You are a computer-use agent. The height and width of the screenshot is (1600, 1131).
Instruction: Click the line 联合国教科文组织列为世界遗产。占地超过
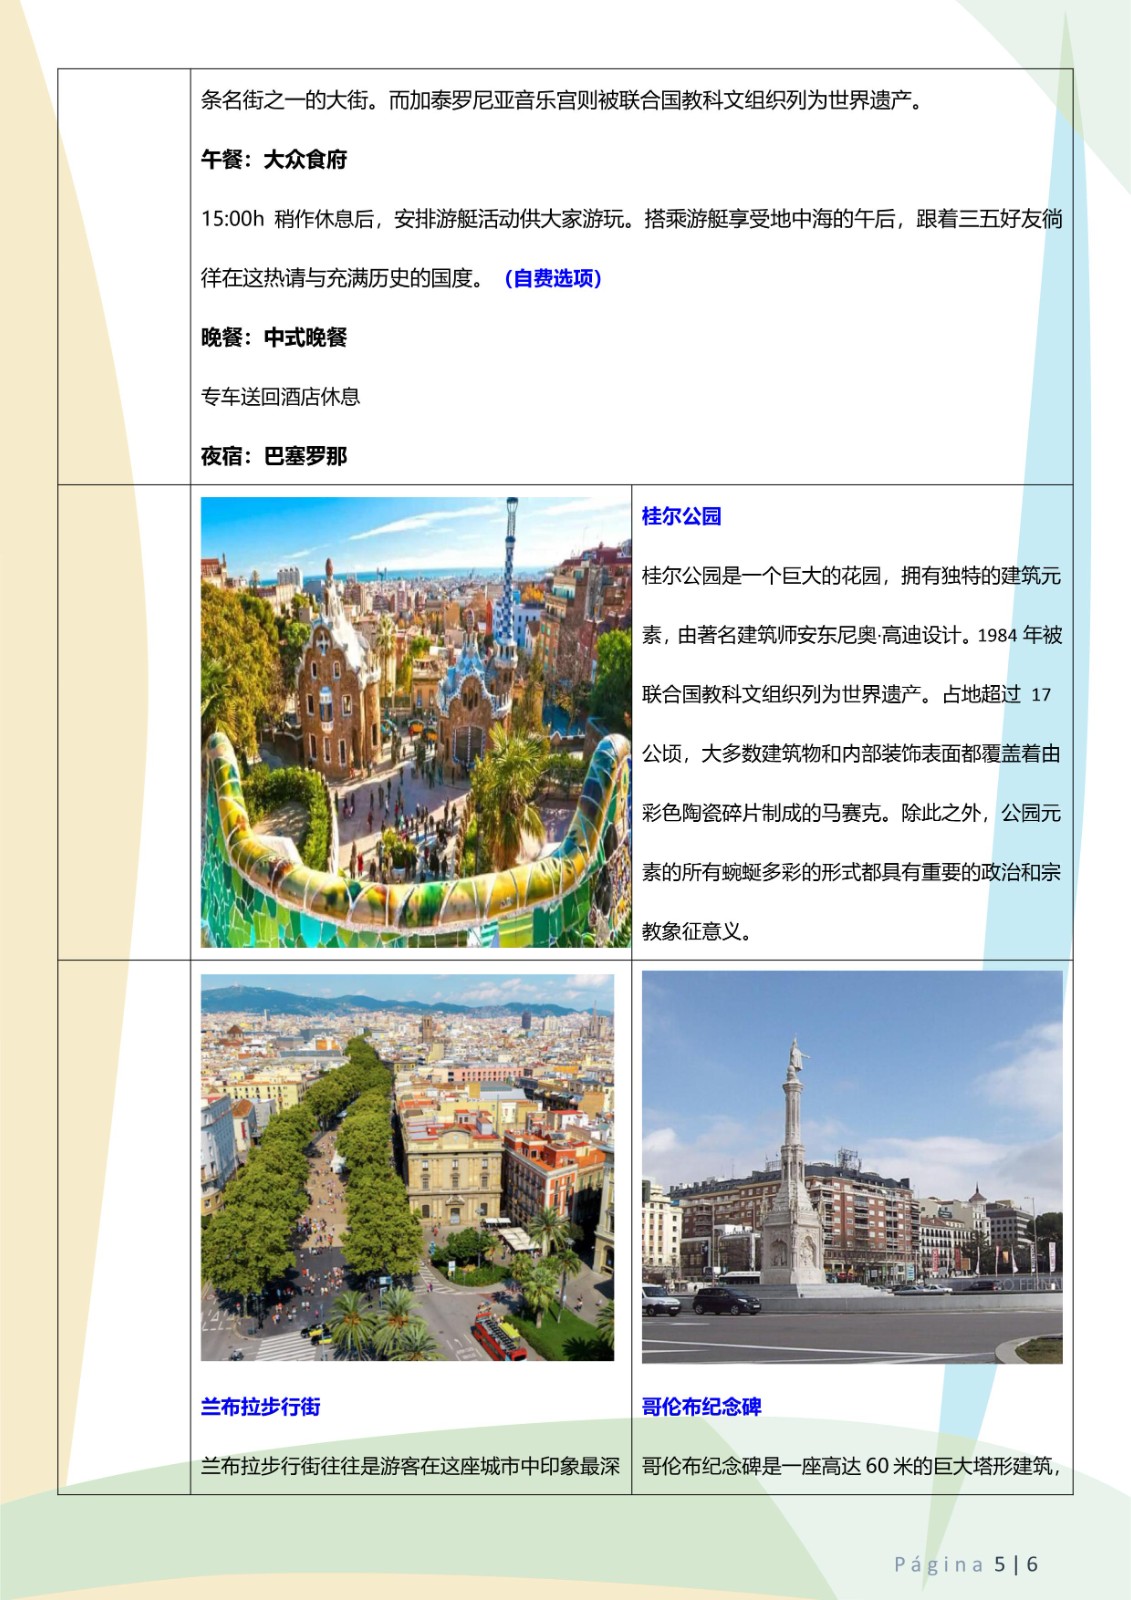[847, 694]
